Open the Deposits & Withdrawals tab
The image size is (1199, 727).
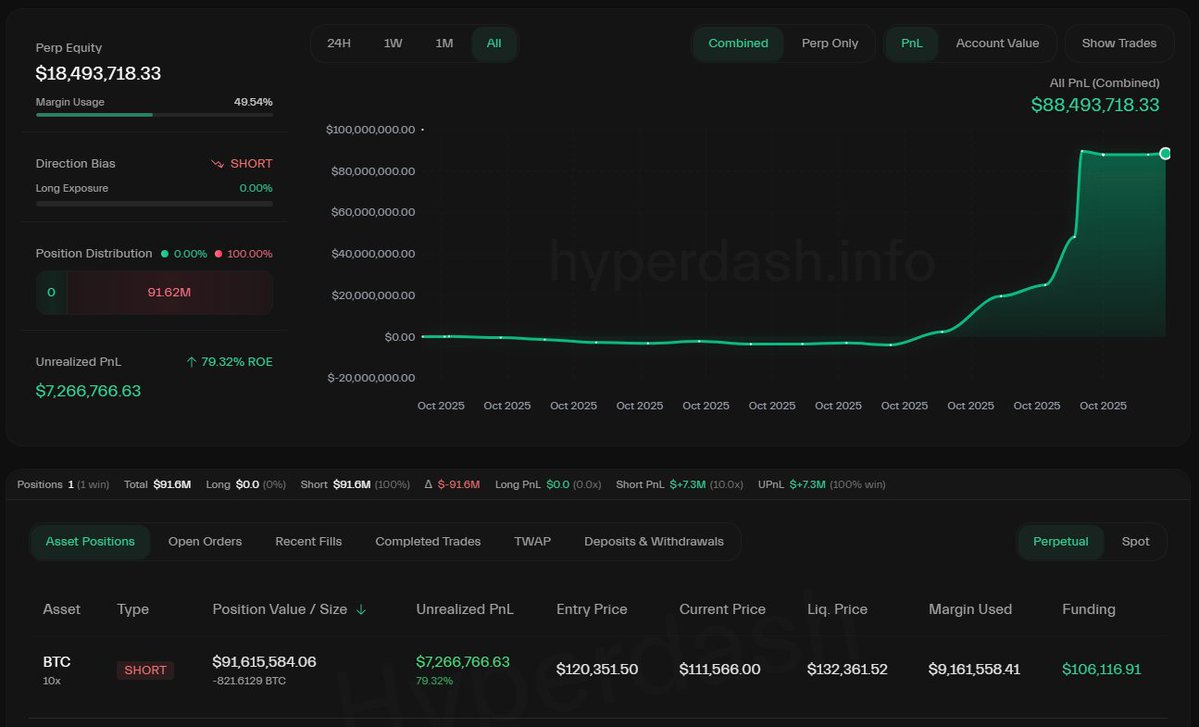click(654, 542)
